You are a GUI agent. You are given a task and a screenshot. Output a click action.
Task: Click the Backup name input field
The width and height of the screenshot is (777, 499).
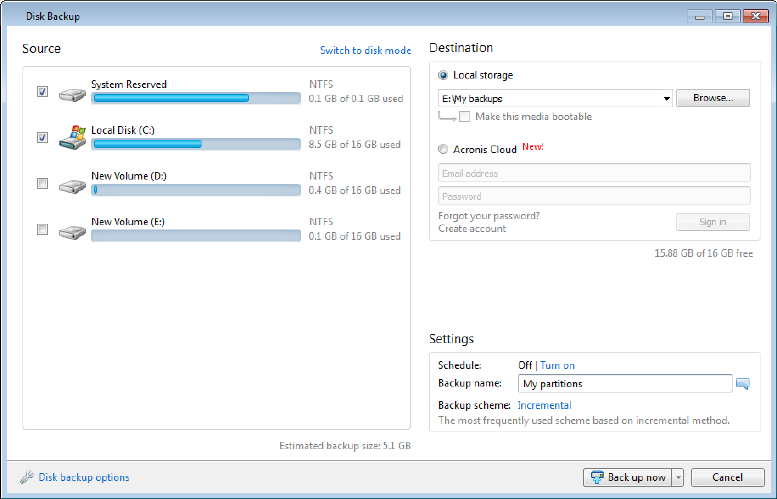tap(626, 383)
